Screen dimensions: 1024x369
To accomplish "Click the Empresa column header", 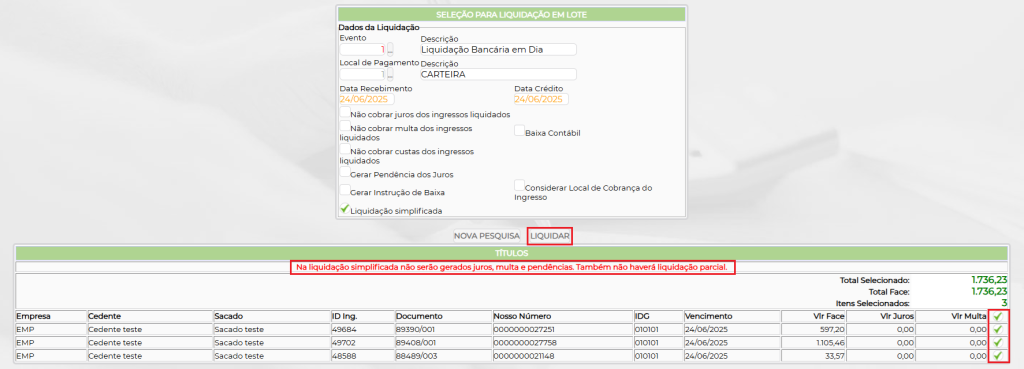I will [x=51, y=316].
